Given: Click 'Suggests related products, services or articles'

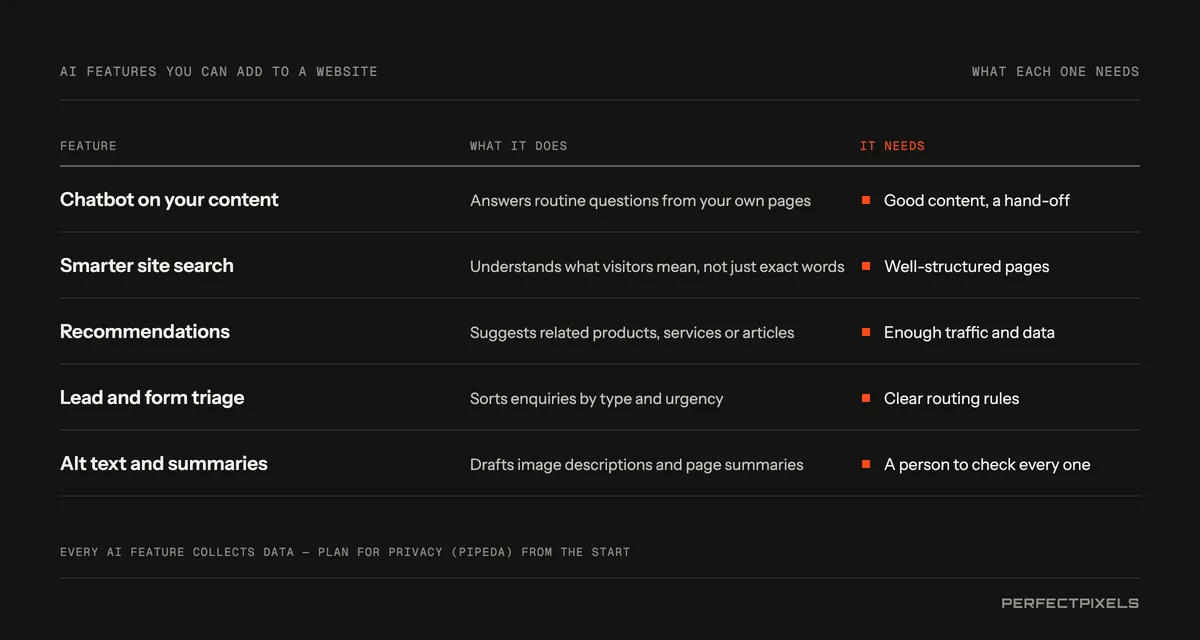Looking at the screenshot, I should tap(632, 333).
